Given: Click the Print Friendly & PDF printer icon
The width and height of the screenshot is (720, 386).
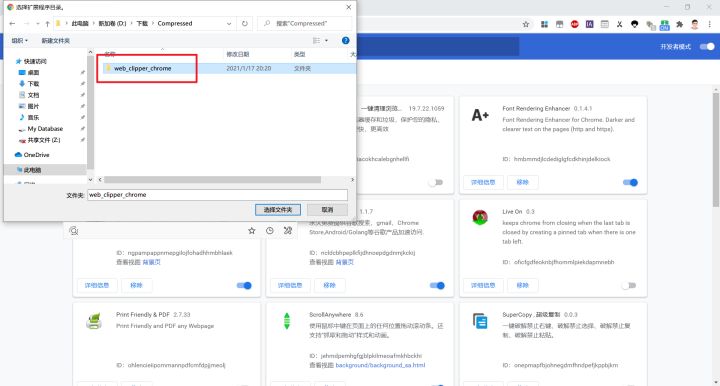Looking at the screenshot, I should point(94,321).
